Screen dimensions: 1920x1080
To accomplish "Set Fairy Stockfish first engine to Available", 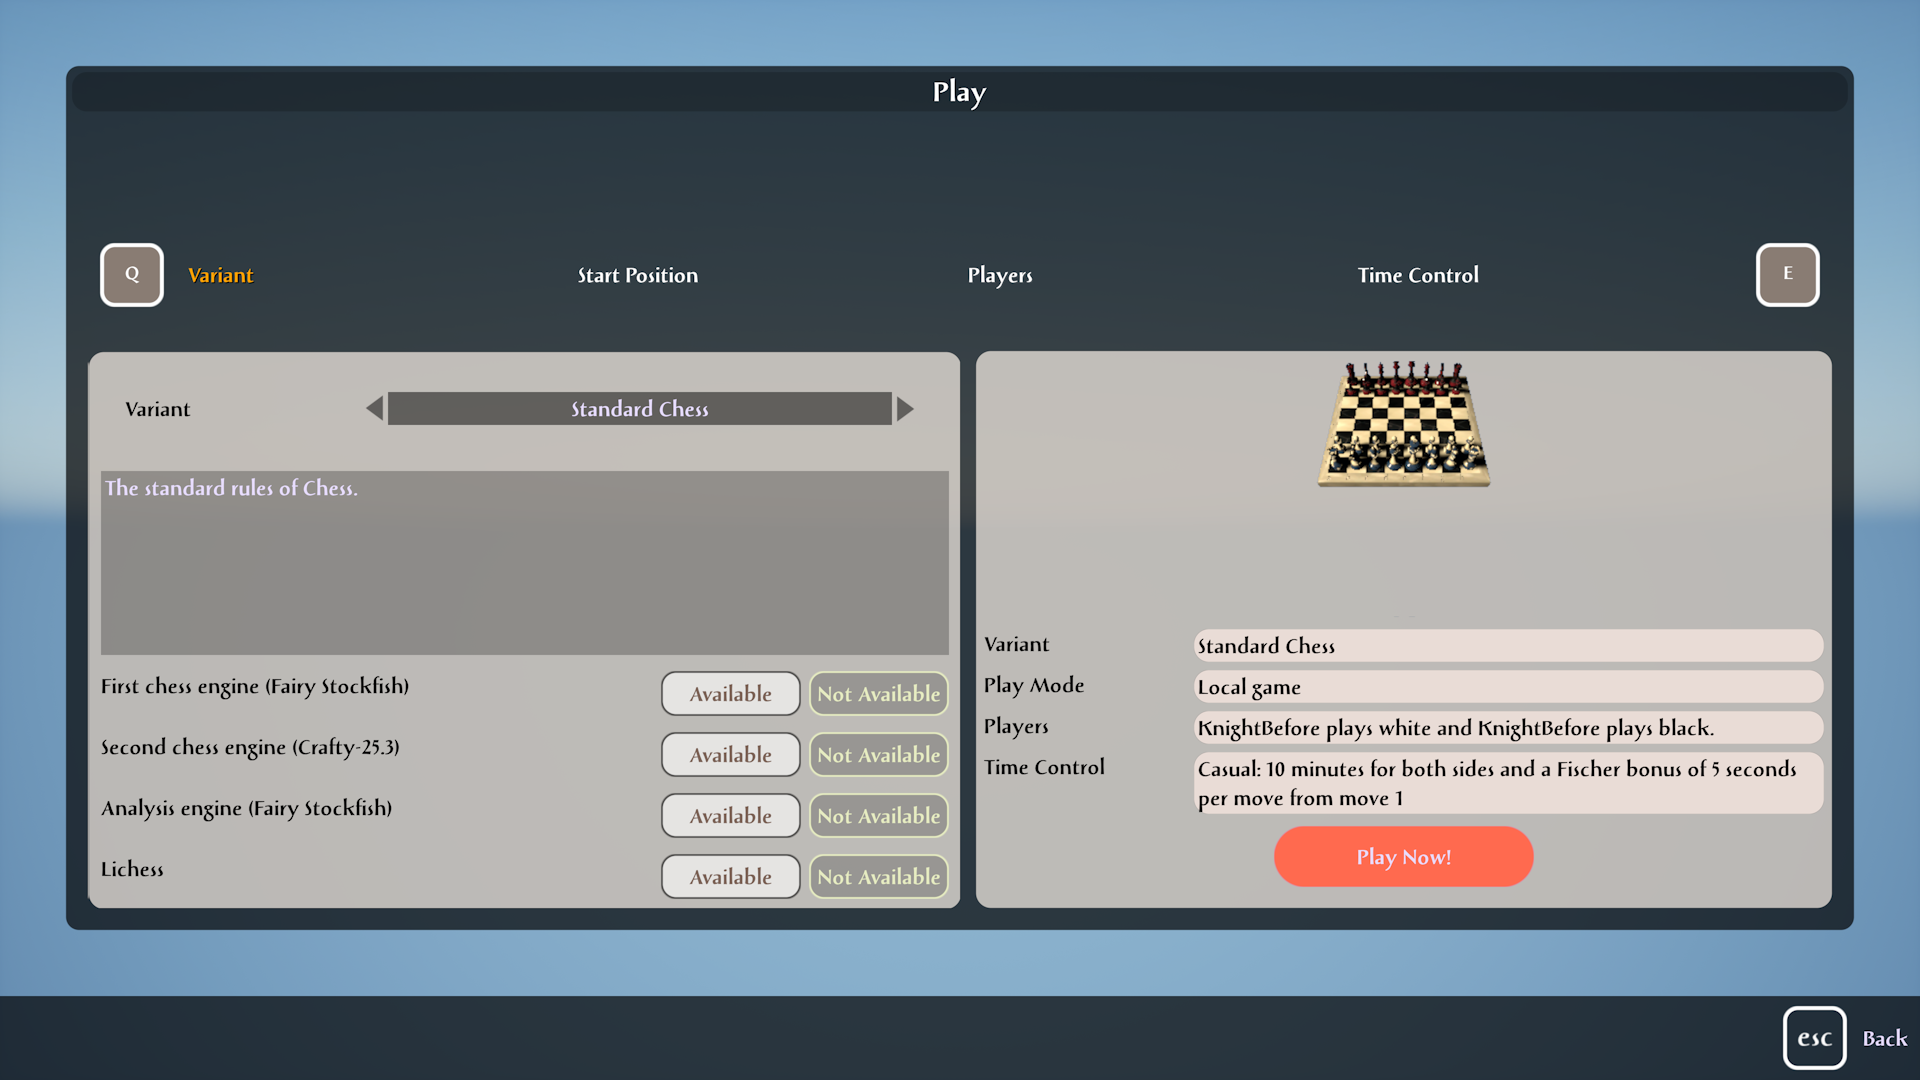I will click(730, 693).
